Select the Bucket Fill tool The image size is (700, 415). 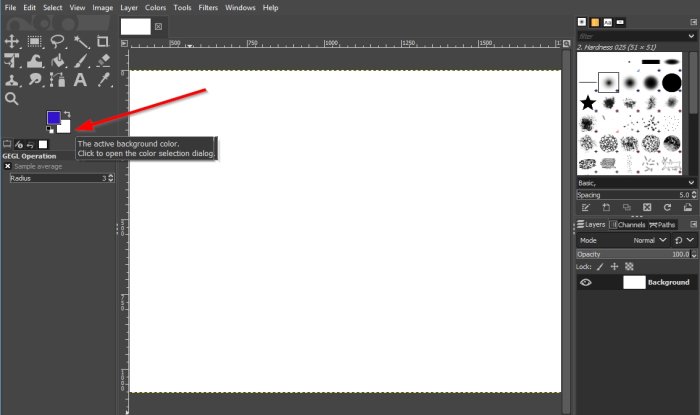click(58, 61)
